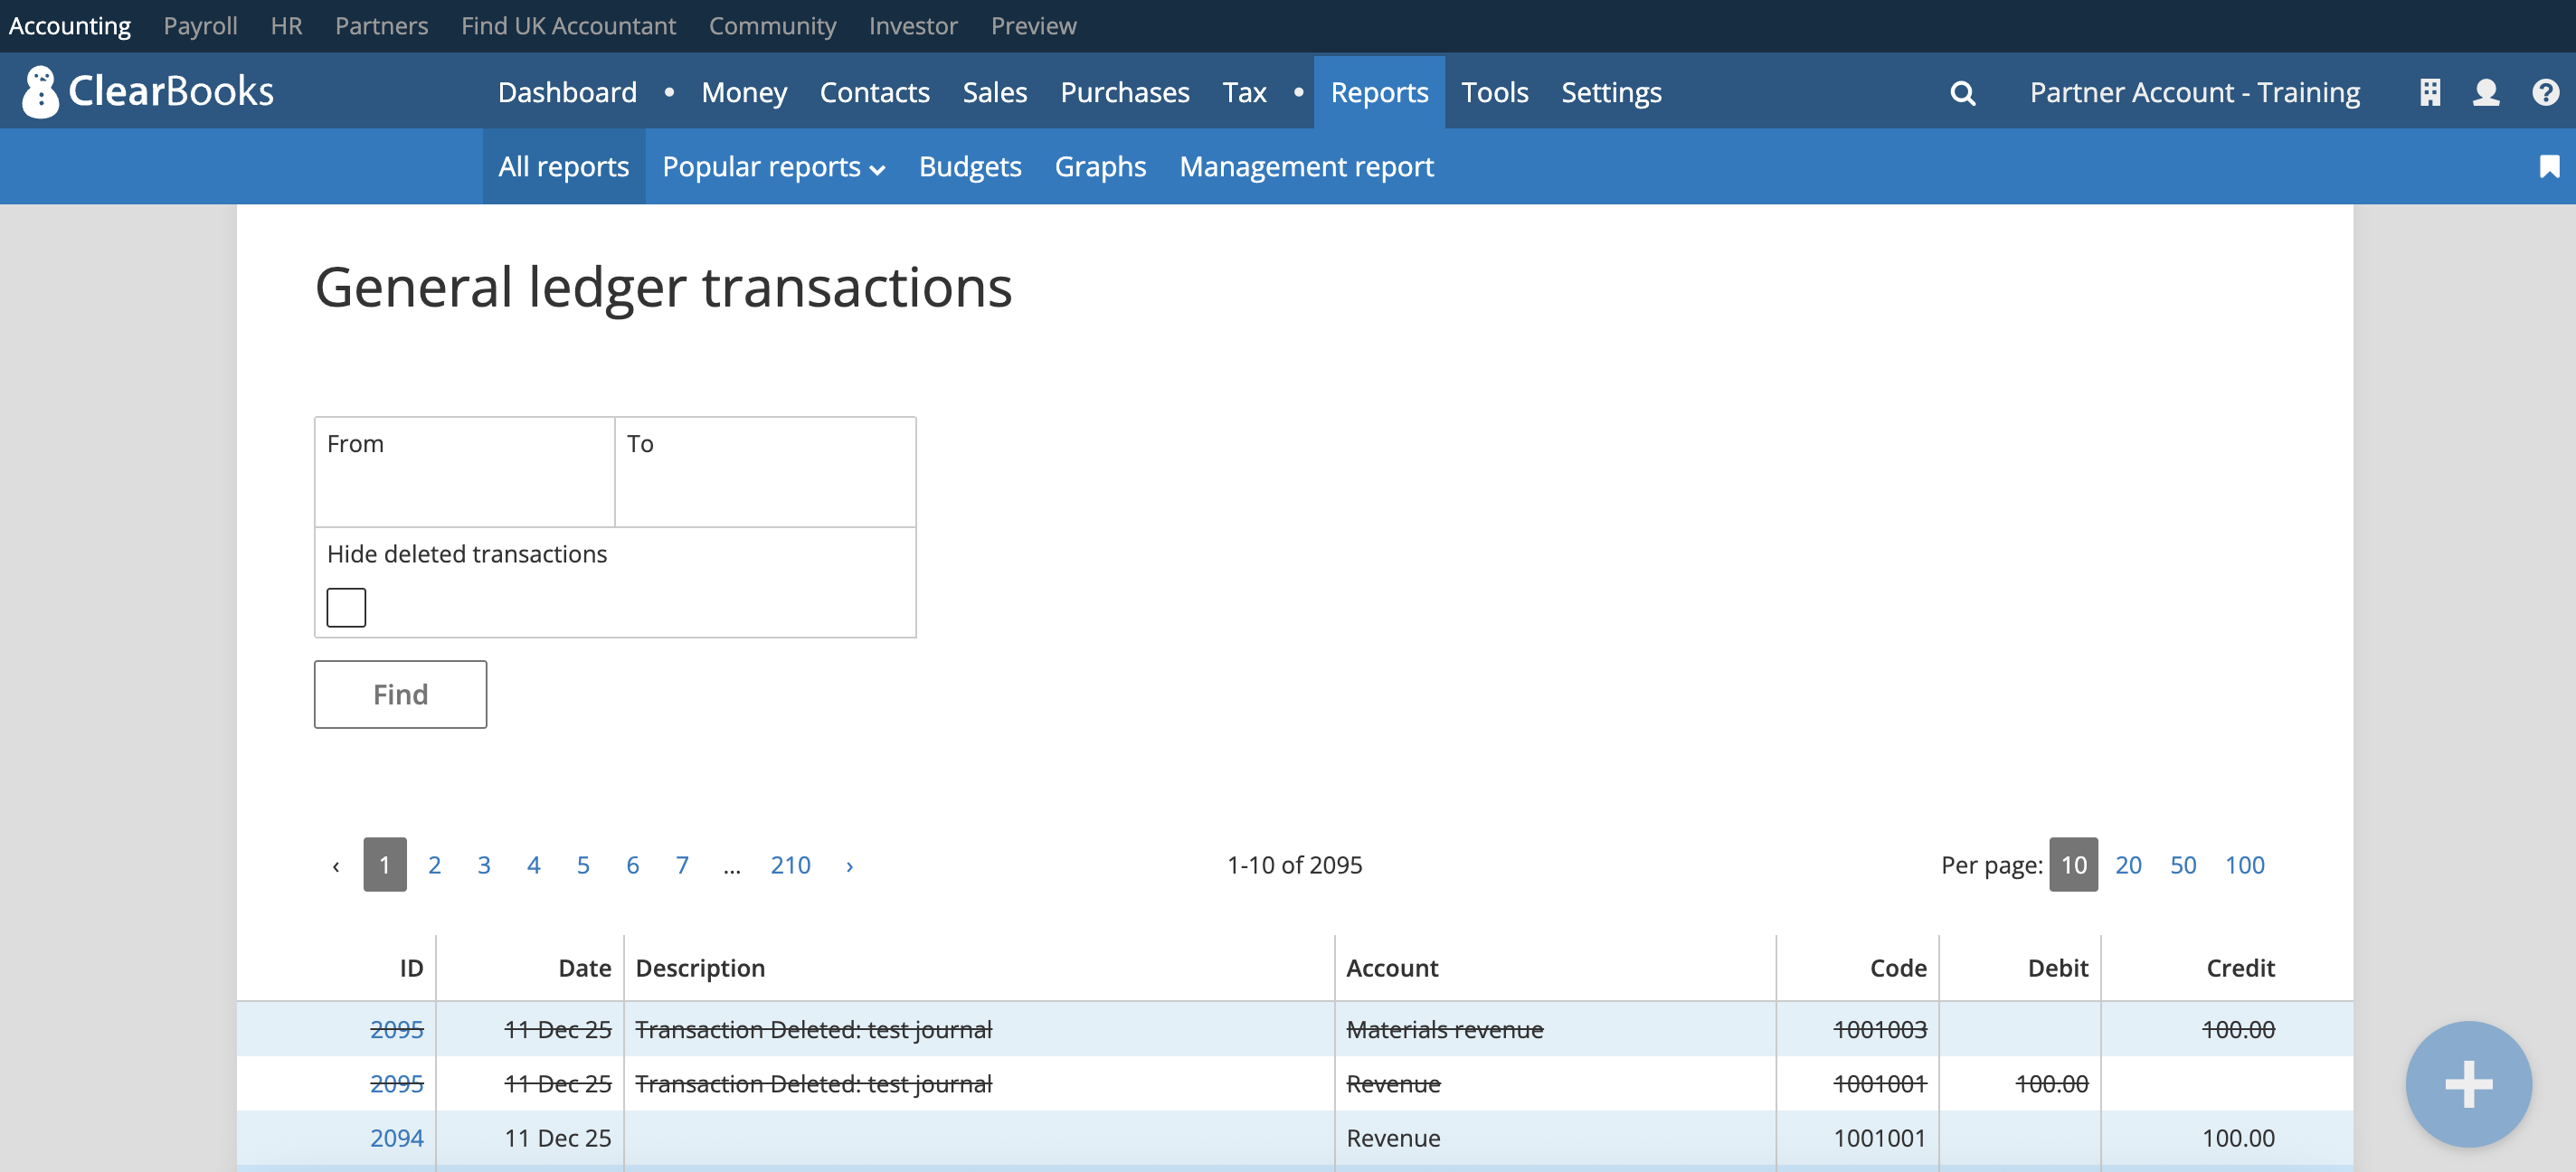
Task: Click the blue plus quick-add button
Action: tap(2468, 1084)
